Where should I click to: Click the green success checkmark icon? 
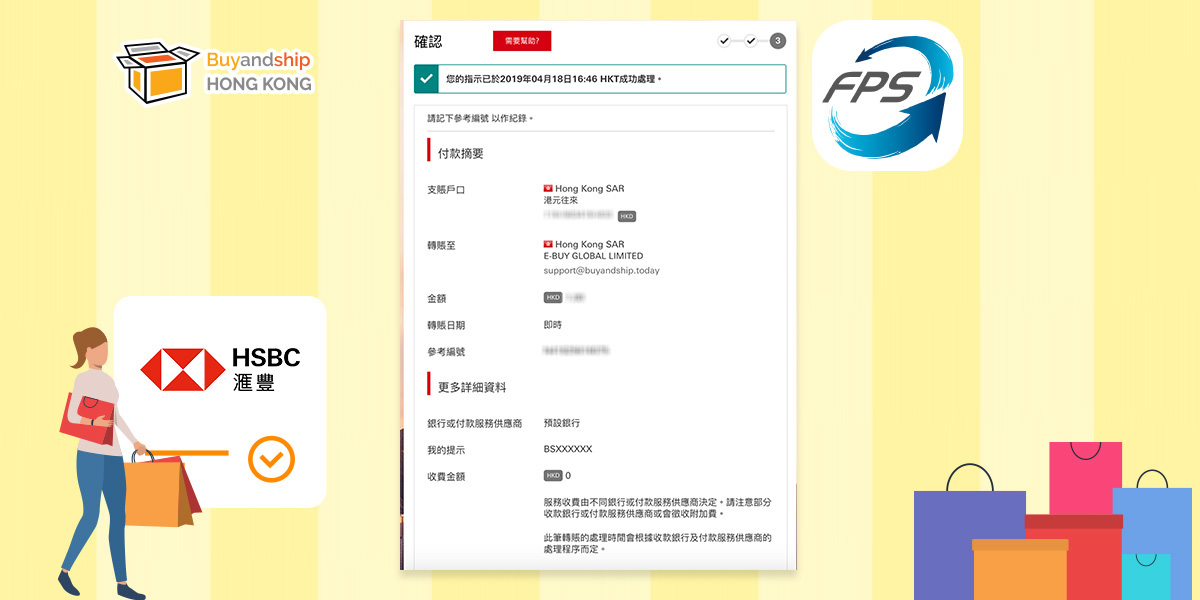427,79
